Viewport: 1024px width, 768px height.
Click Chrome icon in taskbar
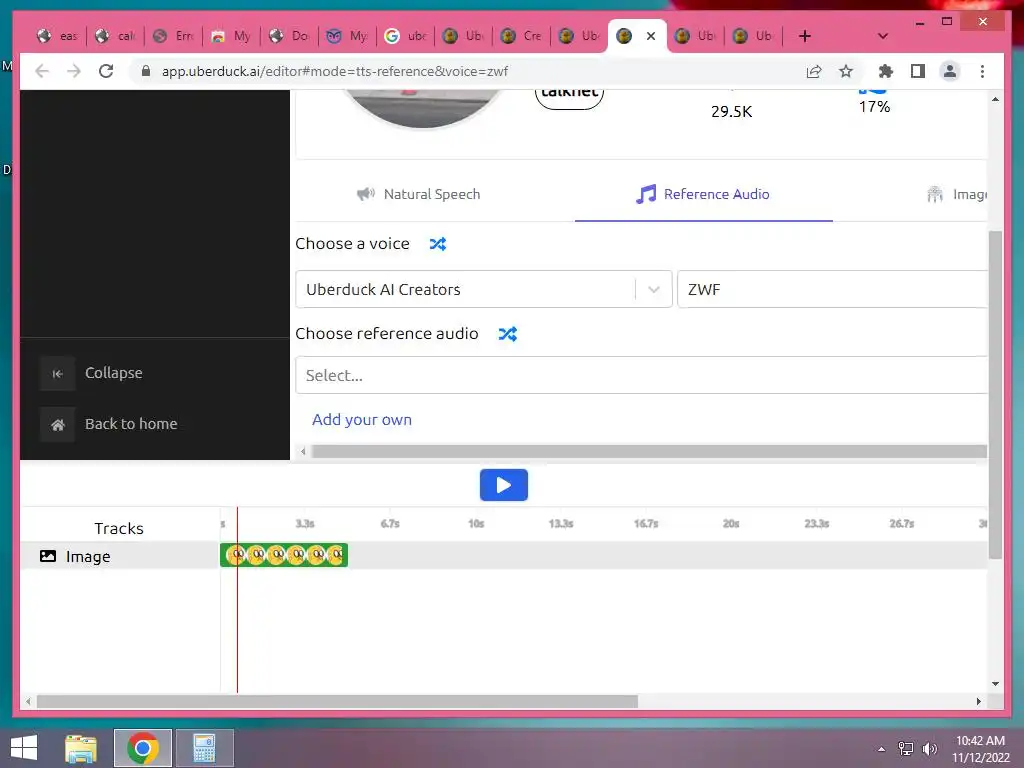tap(143, 748)
